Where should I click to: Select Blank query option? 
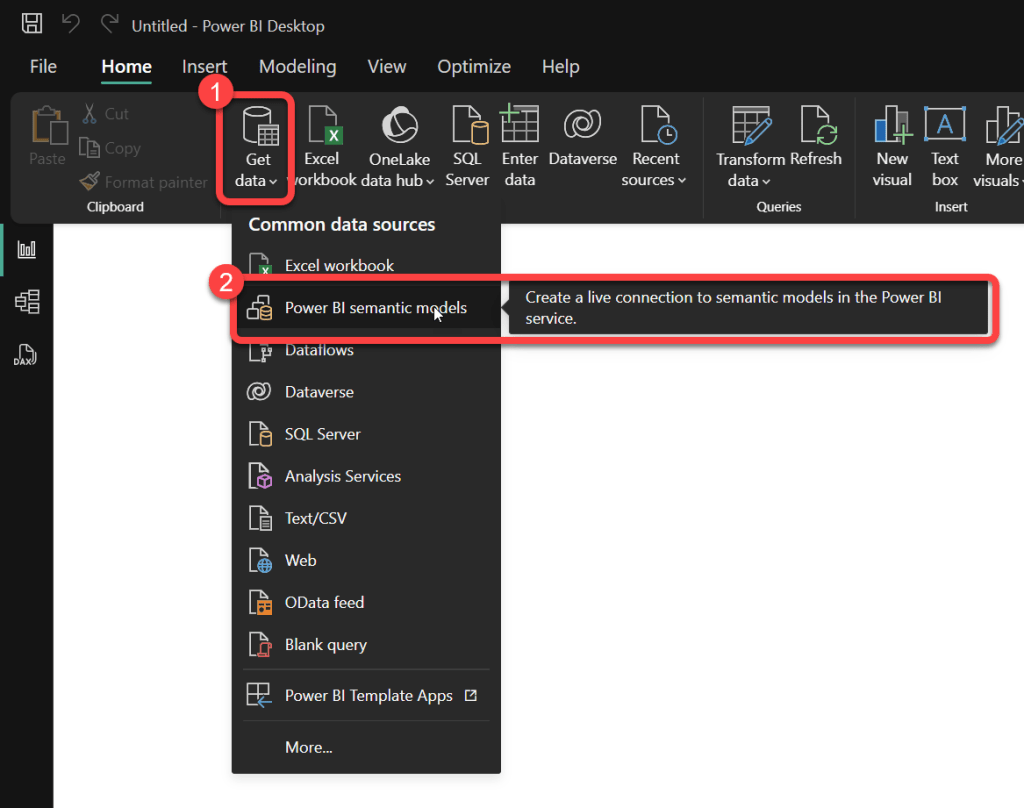(366, 645)
